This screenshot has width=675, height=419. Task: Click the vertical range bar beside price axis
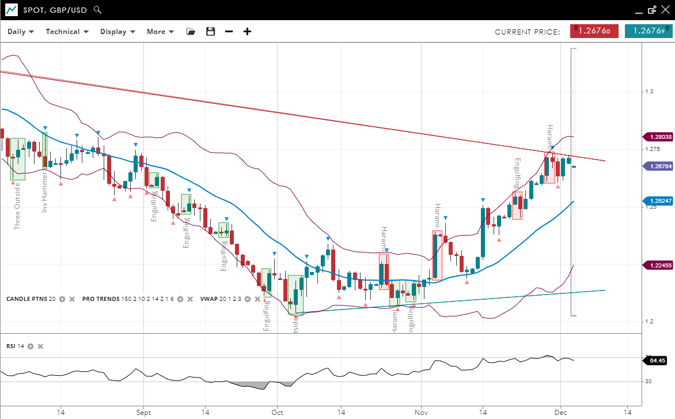pyautogui.click(x=573, y=182)
